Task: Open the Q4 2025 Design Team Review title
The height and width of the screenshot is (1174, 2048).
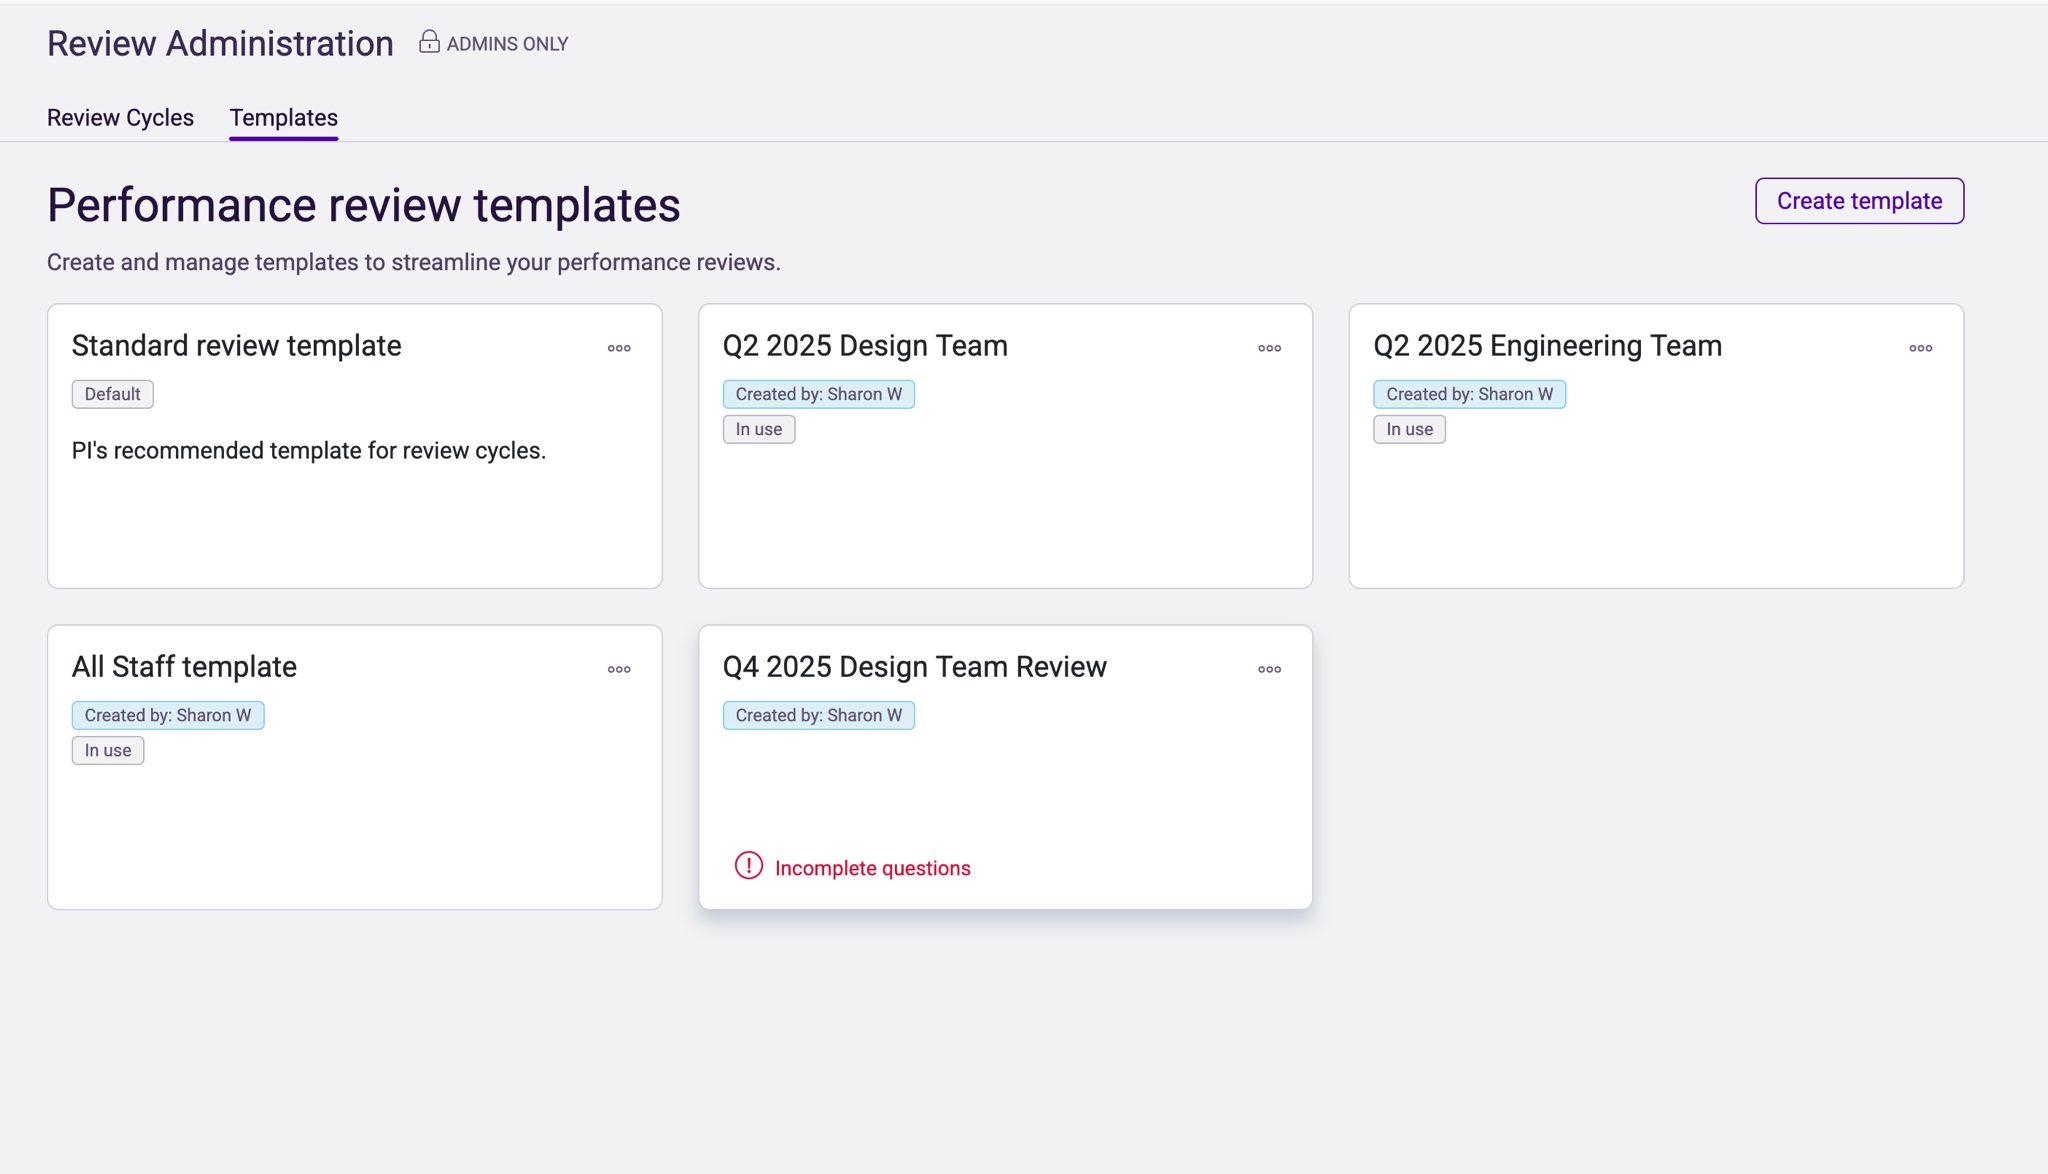Action: [x=914, y=667]
